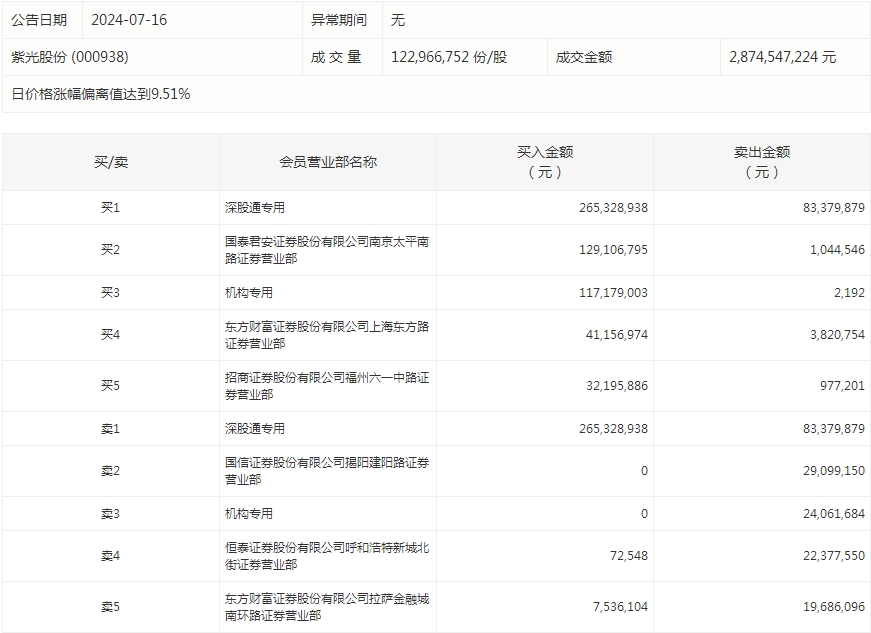This screenshot has width=871, height=633.
Task: Click the 成交量 label
Action: [x=336, y=57]
